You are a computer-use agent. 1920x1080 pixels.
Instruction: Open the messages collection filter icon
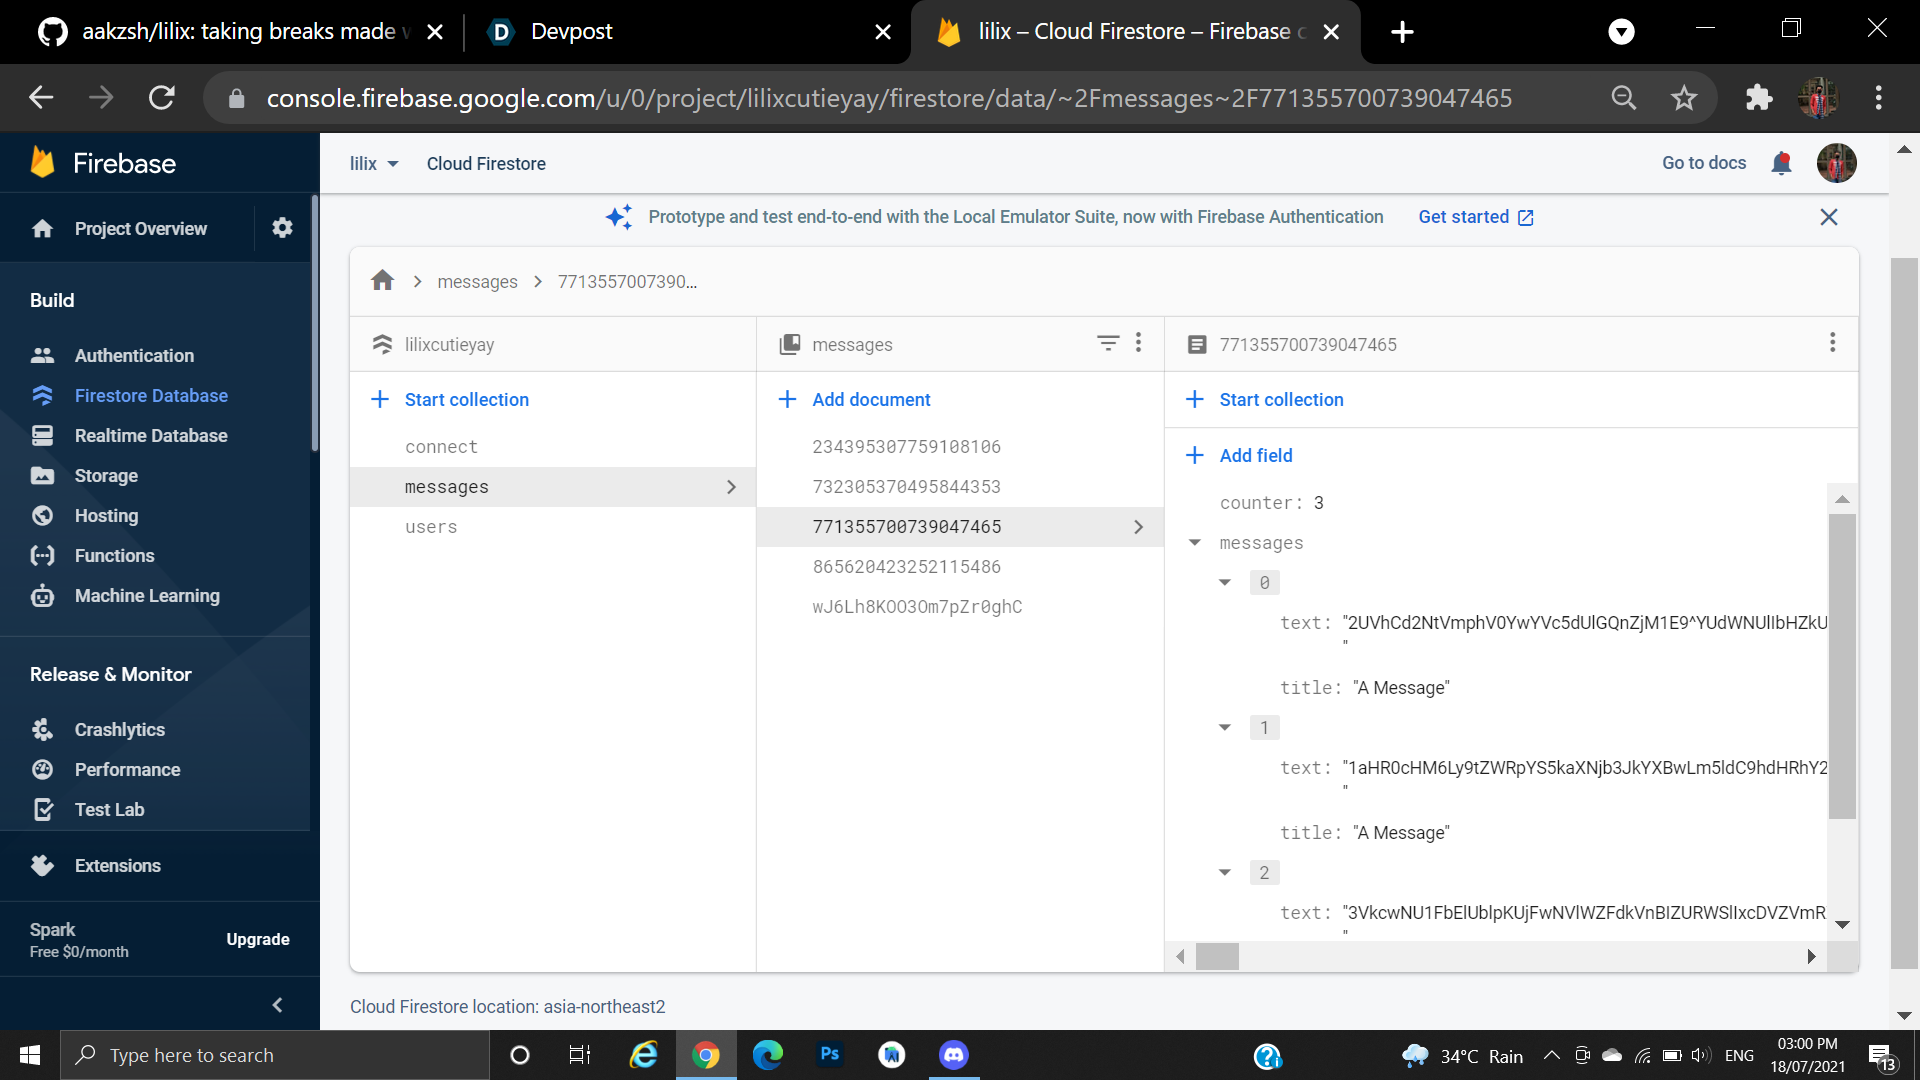point(1107,343)
